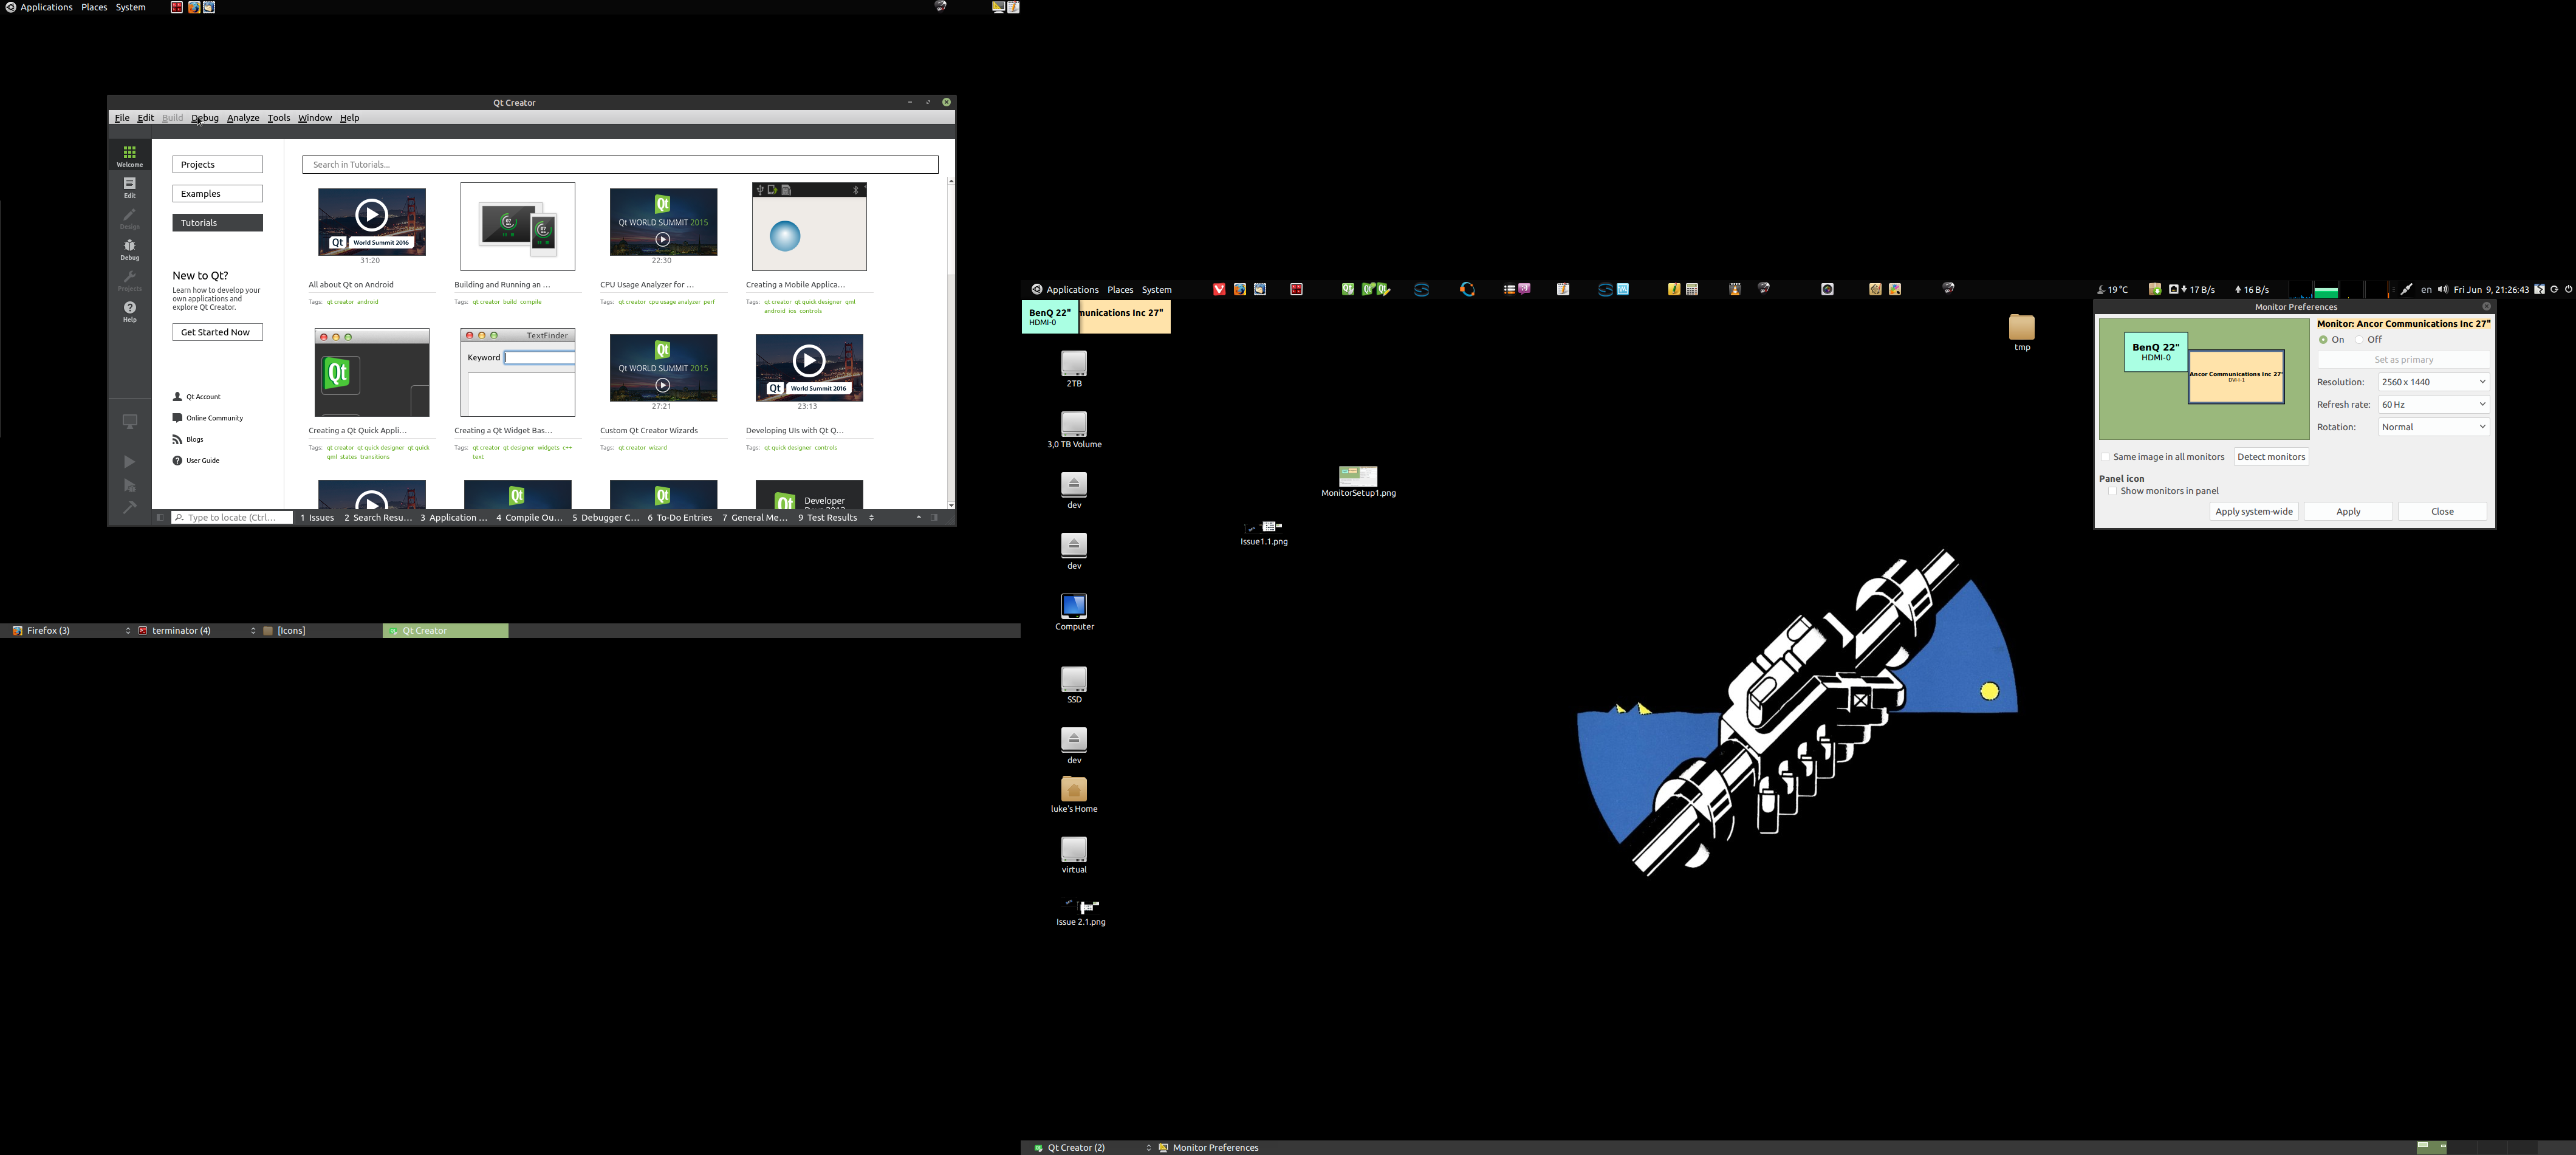Click the Help mode icon in sidebar
This screenshot has width=2576, height=1155.
click(x=129, y=311)
